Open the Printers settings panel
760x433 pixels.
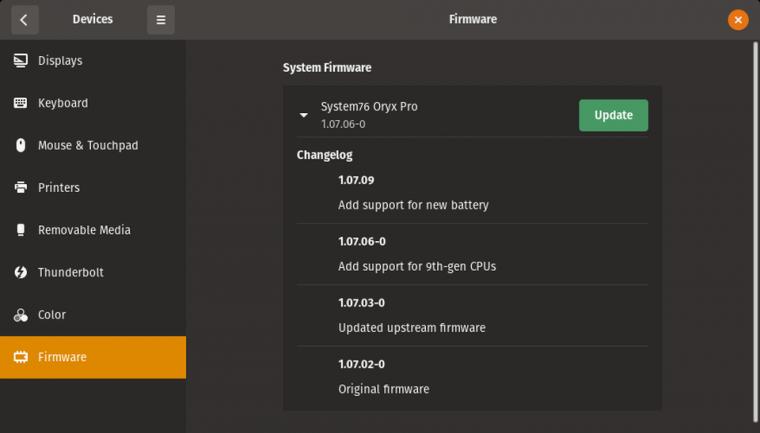[93, 187]
